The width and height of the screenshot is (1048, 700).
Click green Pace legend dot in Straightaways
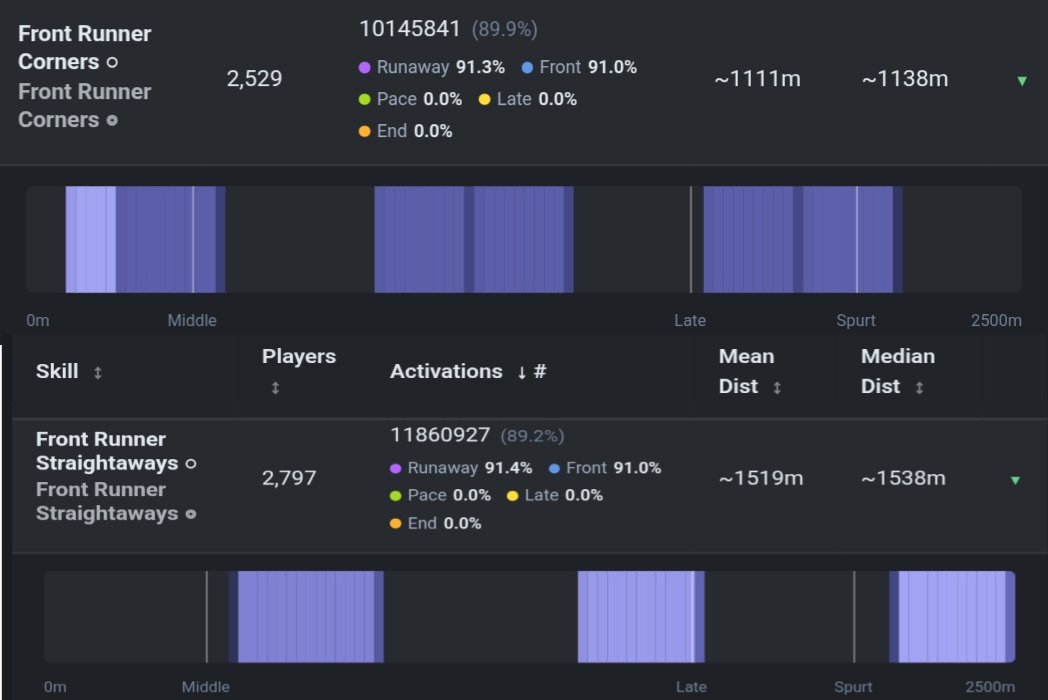tap(395, 495)
